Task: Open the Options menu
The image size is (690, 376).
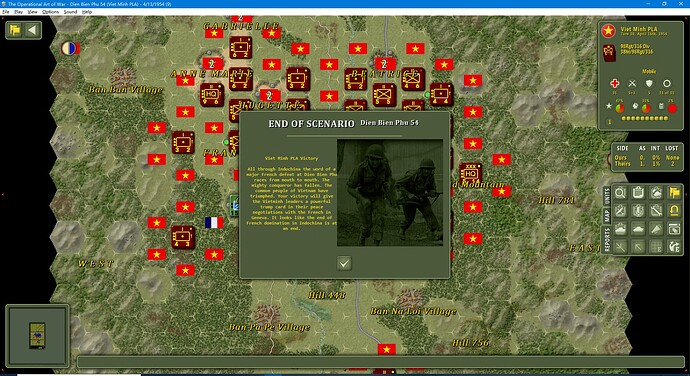Action: click(50, 12)
